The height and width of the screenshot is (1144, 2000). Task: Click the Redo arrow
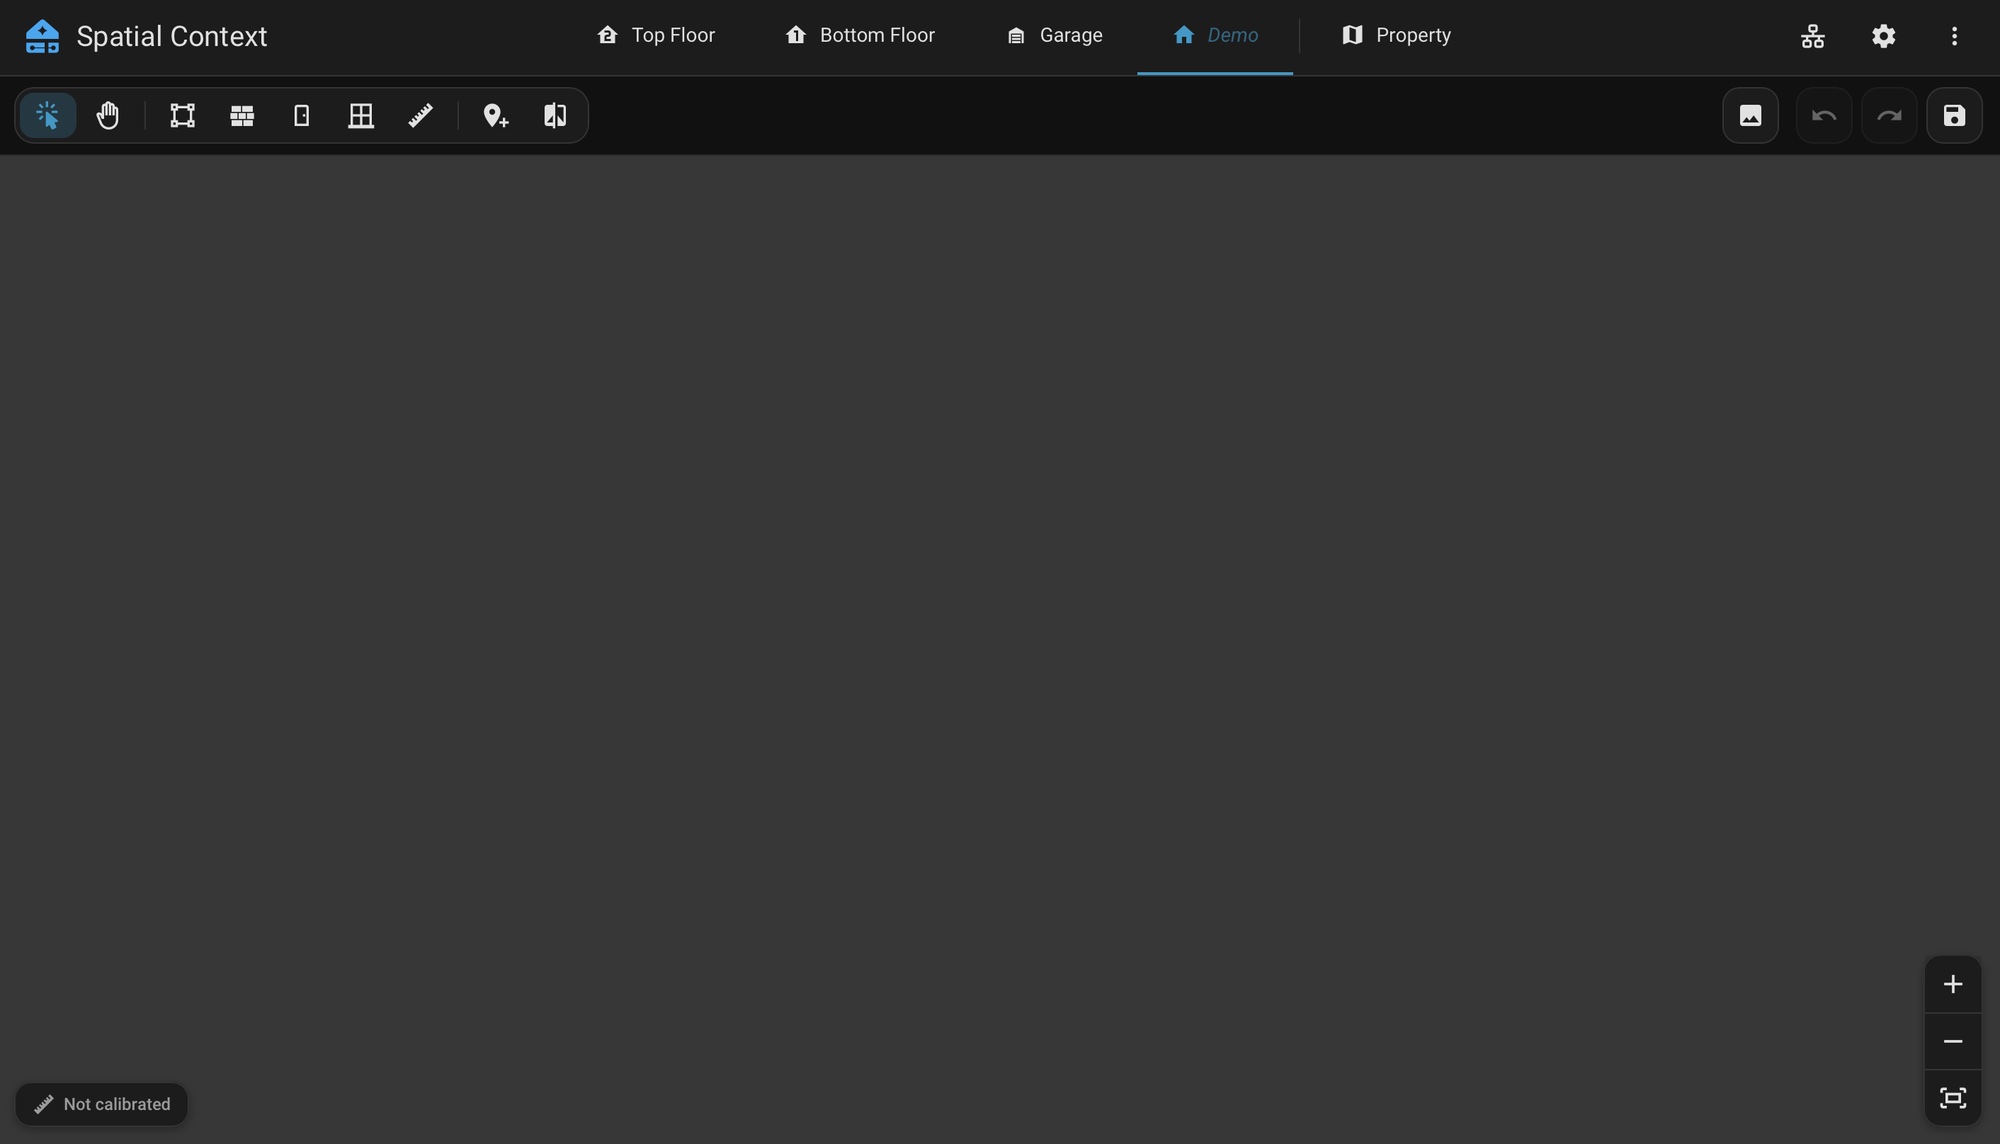tap(1889, 116)
